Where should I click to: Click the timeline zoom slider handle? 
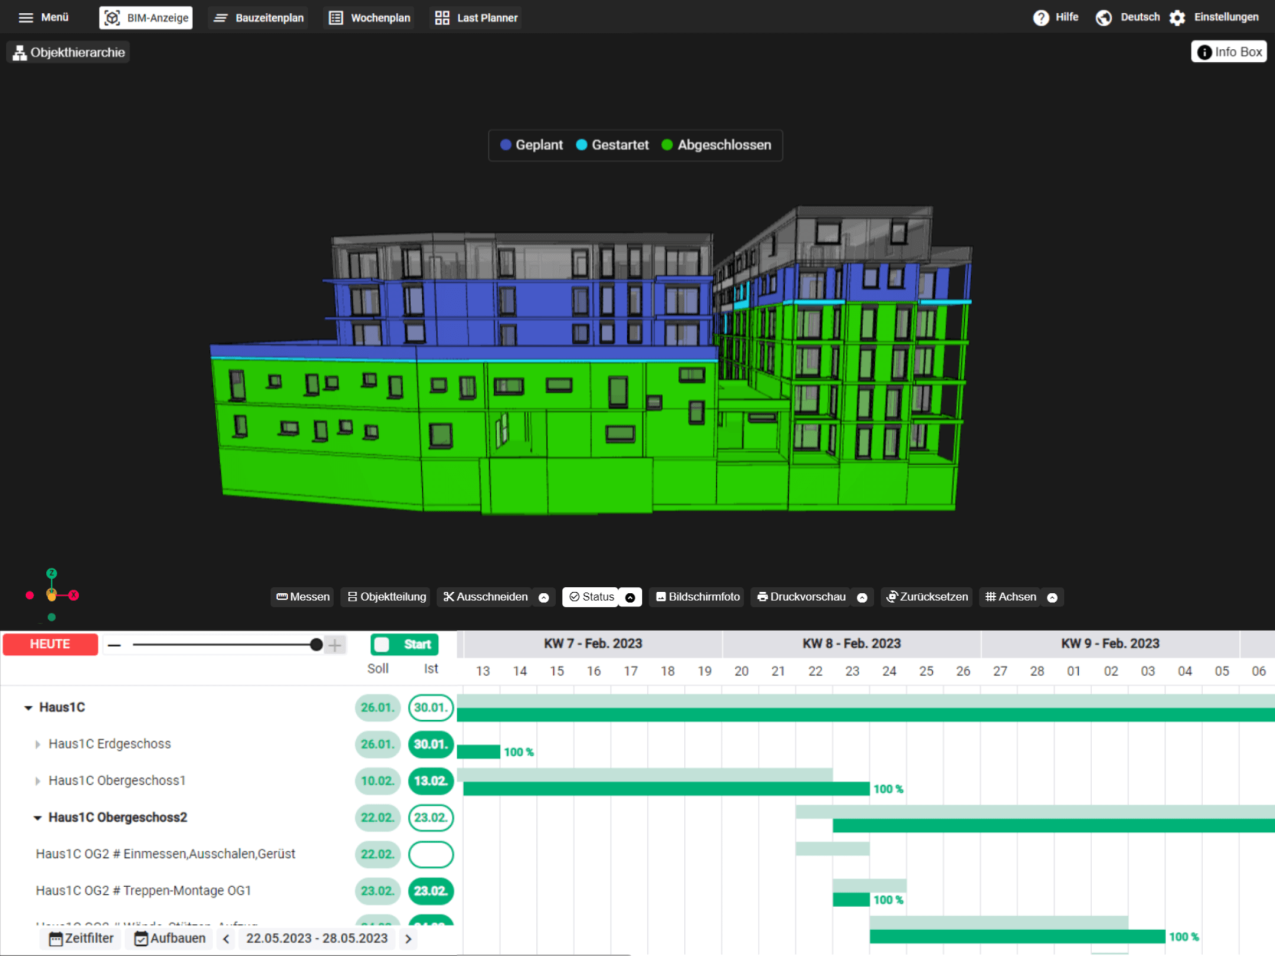316,645
